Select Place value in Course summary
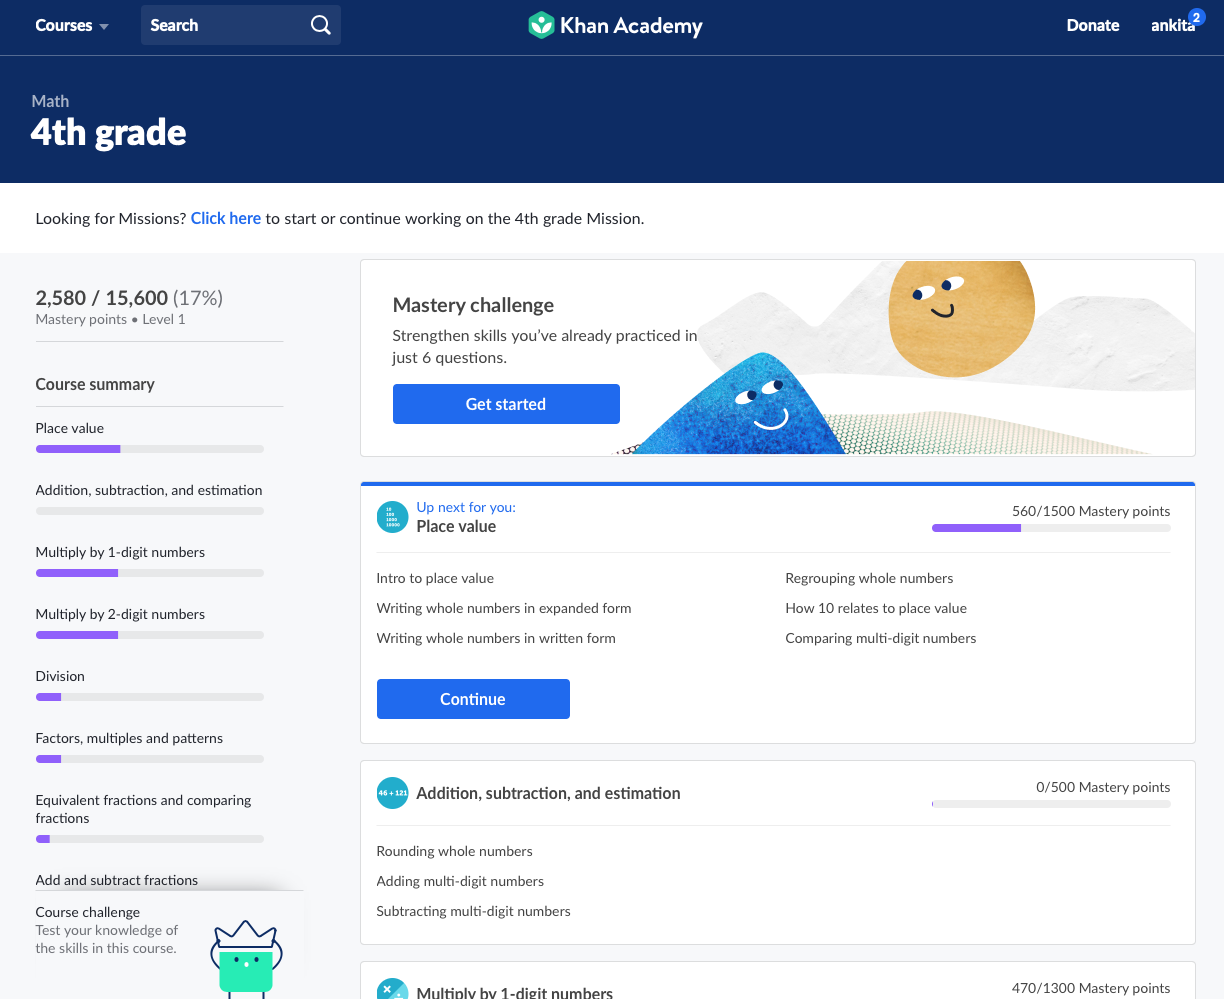Viewport: 1224px width, 999px height. (x=70, y=428)
